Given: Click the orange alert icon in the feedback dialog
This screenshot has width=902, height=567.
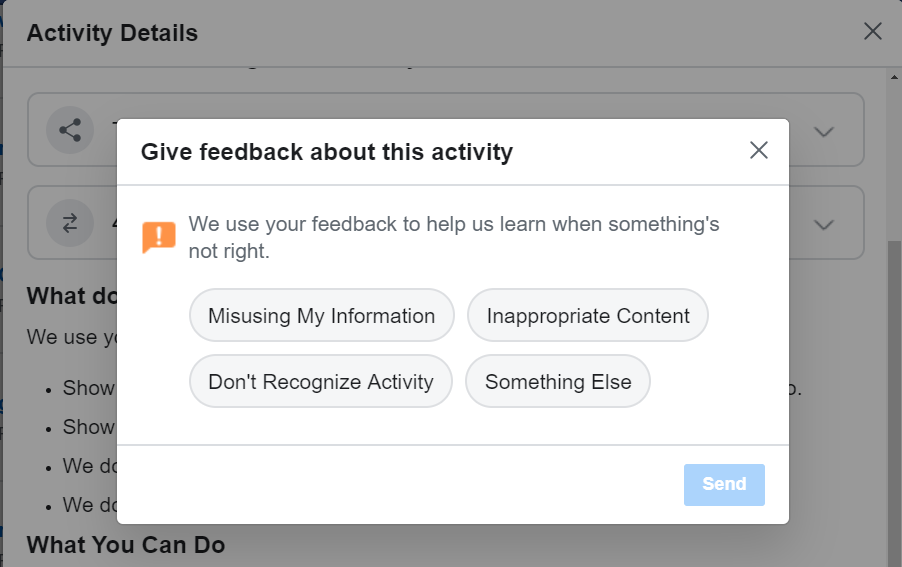Looking at the screenshot, I should click(159, 237).
